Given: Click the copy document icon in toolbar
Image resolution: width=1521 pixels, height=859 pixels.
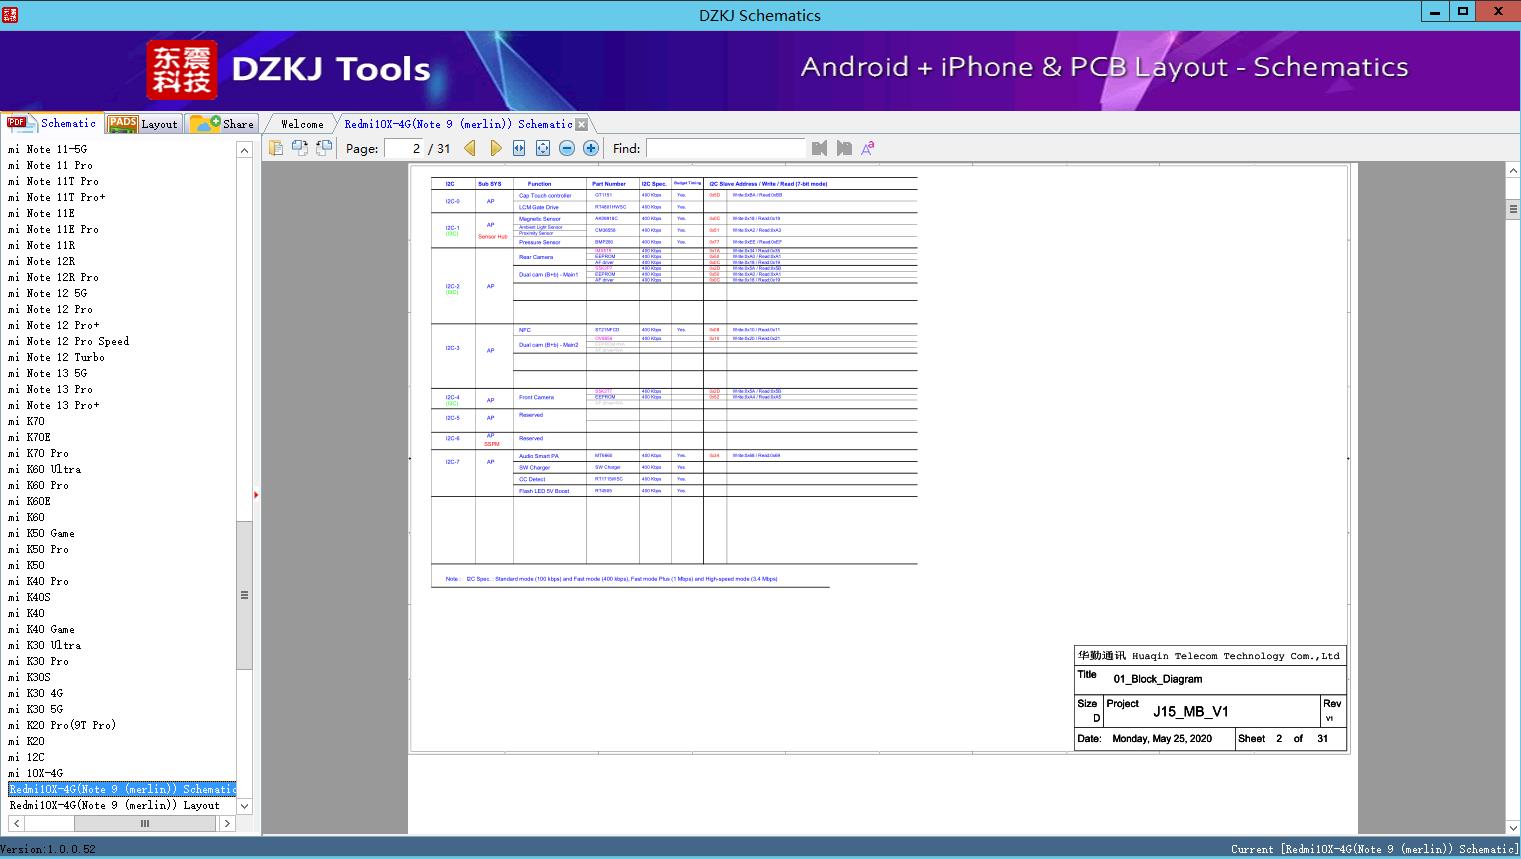Looking at the screenshot, I should point(276,148).
